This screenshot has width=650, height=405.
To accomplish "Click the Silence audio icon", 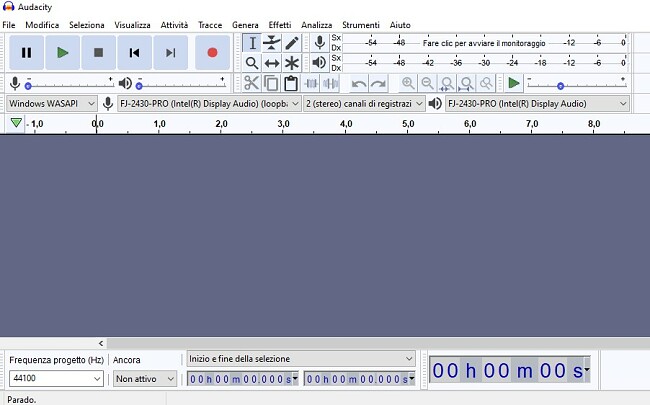I will [330, 83].
